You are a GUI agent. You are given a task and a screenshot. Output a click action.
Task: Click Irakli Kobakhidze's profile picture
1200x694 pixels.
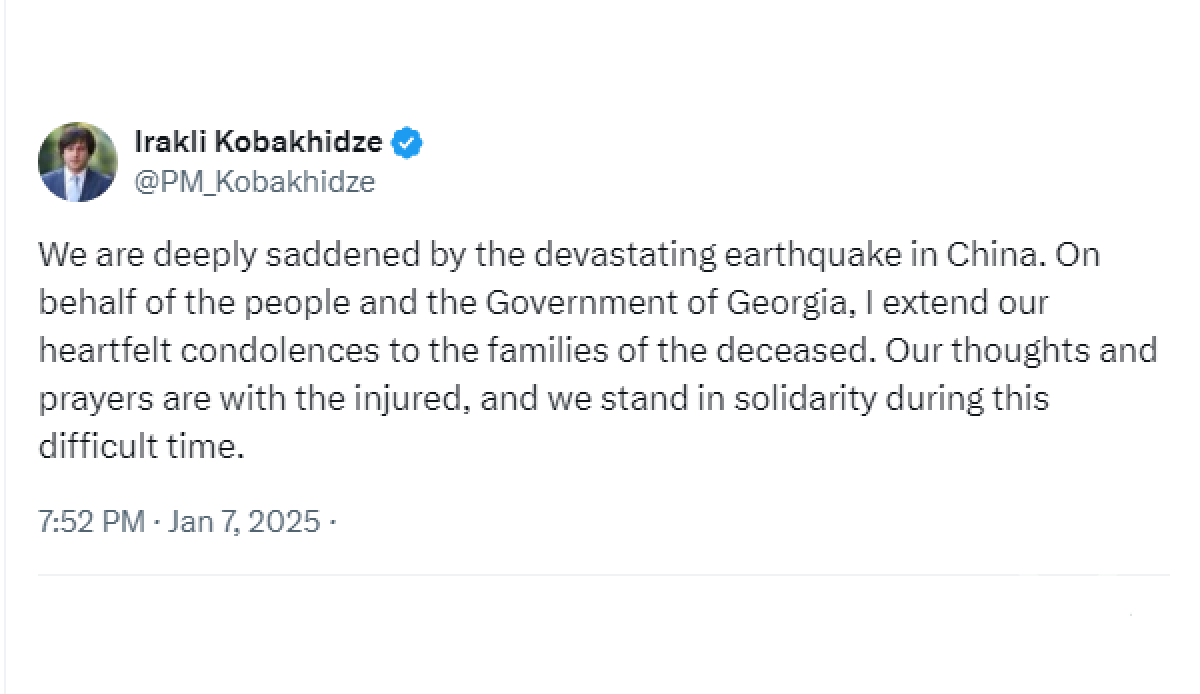point(77,162)
